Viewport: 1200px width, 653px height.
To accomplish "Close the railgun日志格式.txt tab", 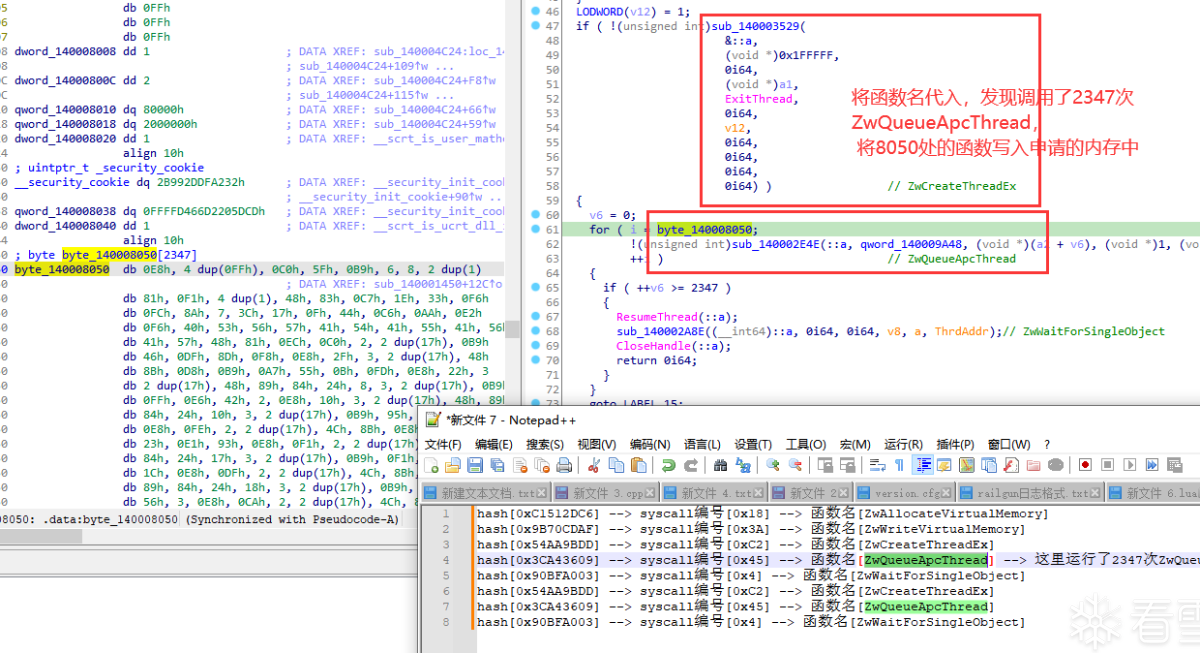I will click(x=1096, y=493).
